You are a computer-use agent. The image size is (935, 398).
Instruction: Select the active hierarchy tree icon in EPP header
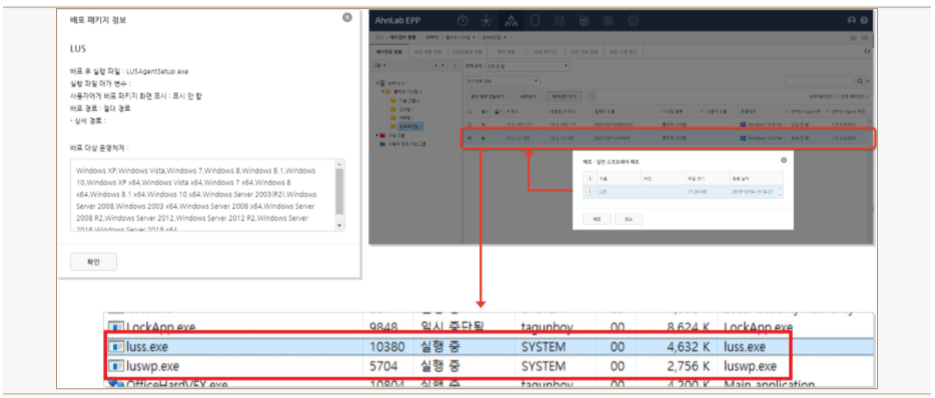[x=511, y=20]
